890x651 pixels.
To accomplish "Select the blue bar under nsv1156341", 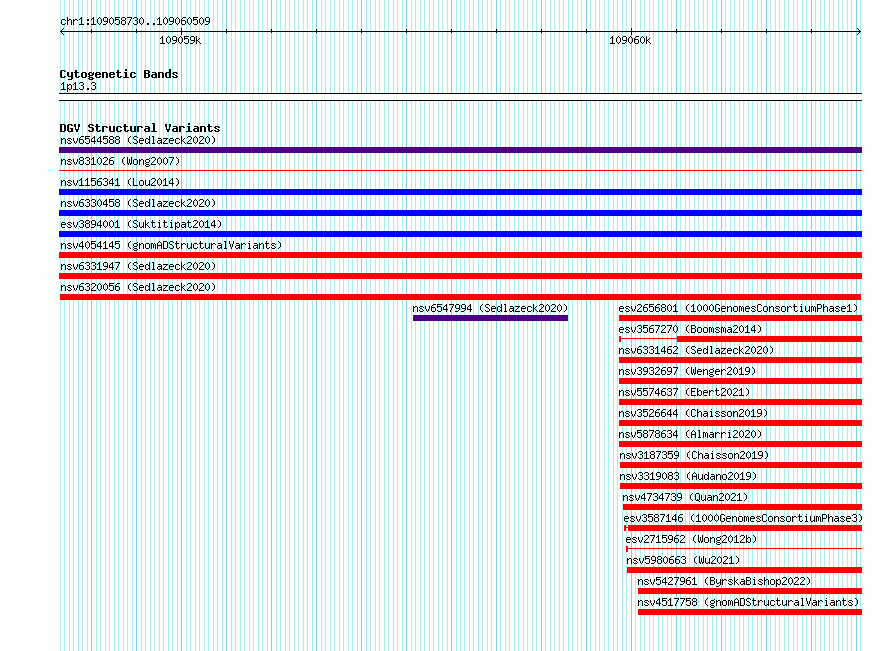I will click(x=460, y=192).
